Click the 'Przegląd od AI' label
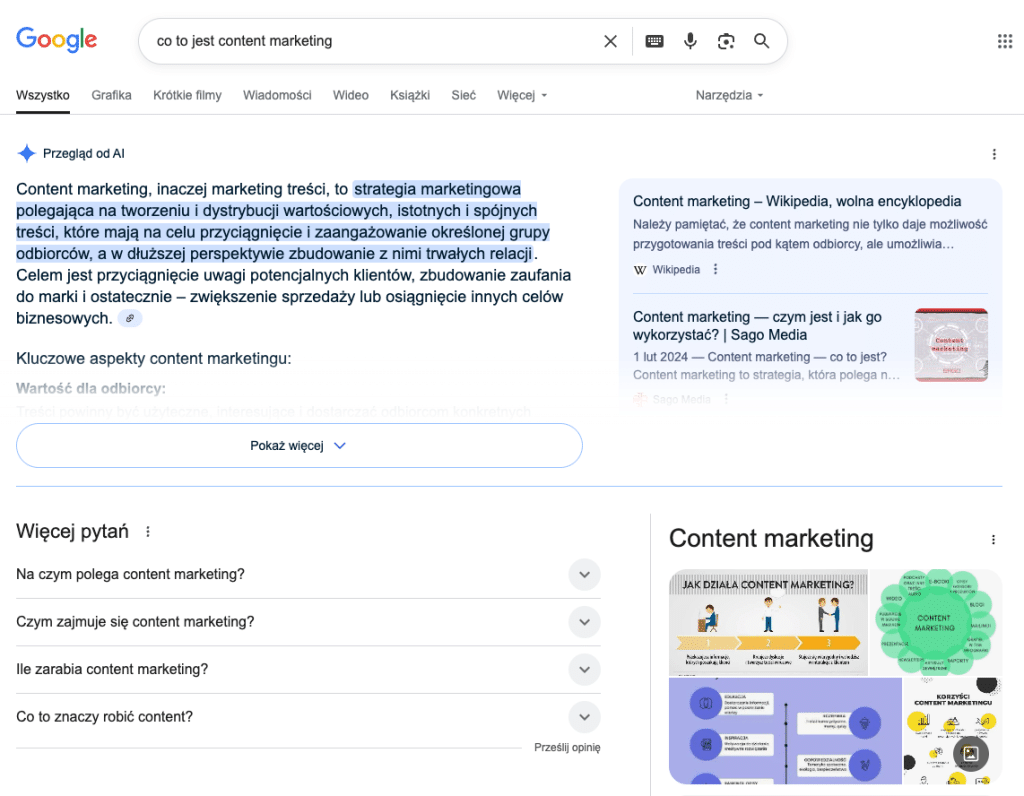 (x=84, y=153)
